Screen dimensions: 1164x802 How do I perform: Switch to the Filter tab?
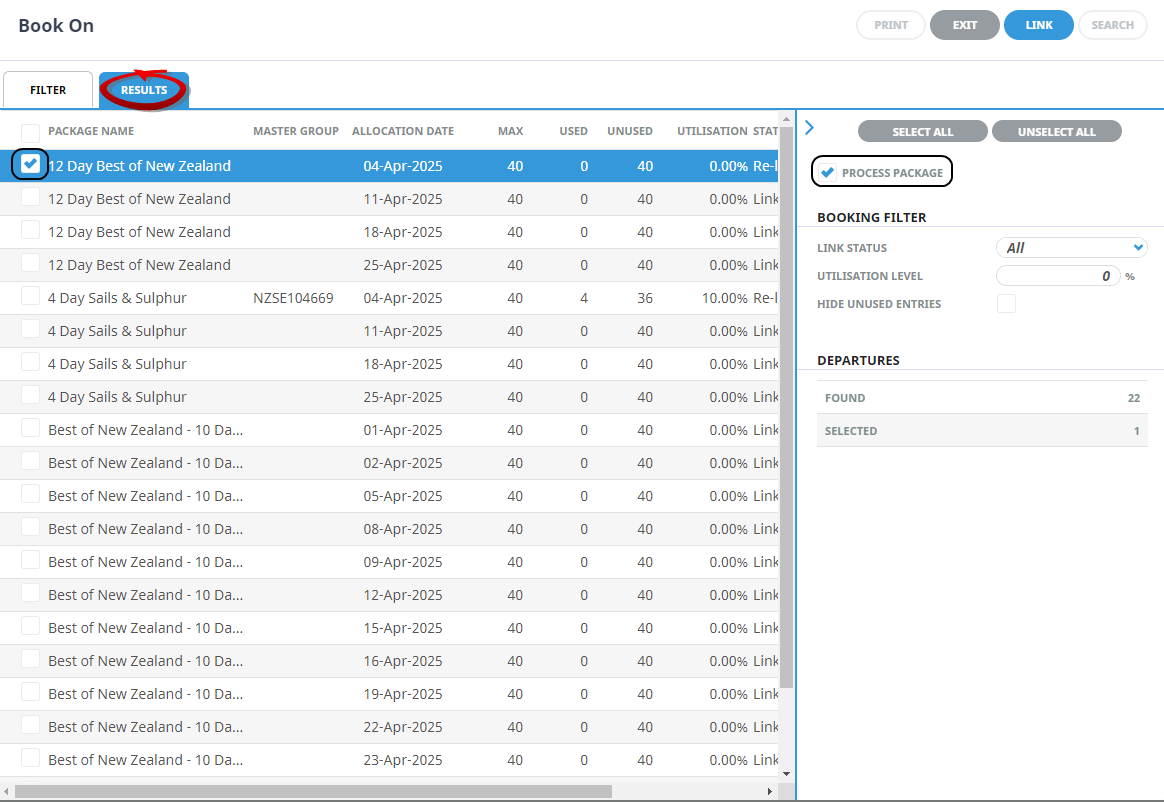tap(48, 90)
